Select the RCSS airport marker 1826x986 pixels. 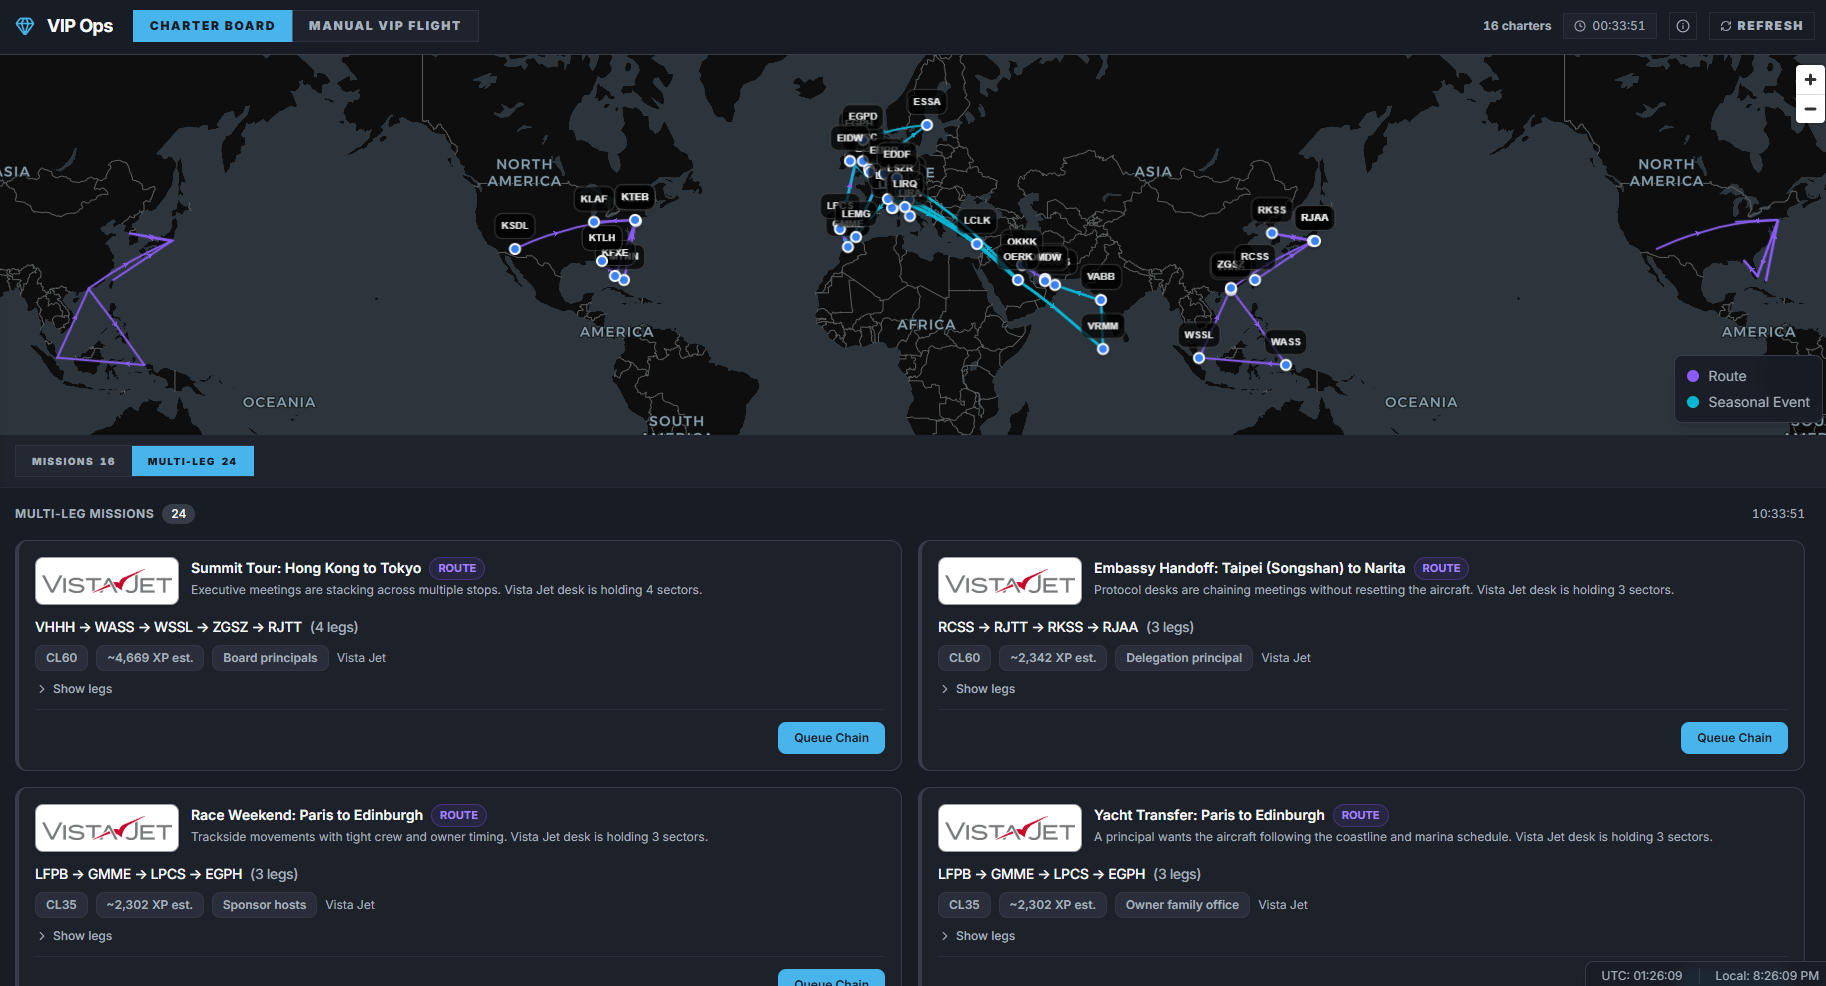pos(1255,257)
